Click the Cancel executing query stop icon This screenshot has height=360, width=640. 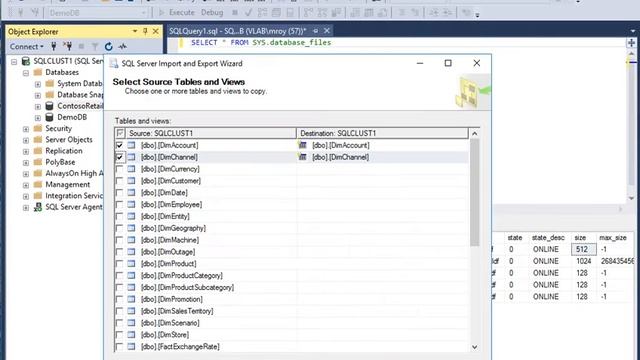click(x=235, y=13)
